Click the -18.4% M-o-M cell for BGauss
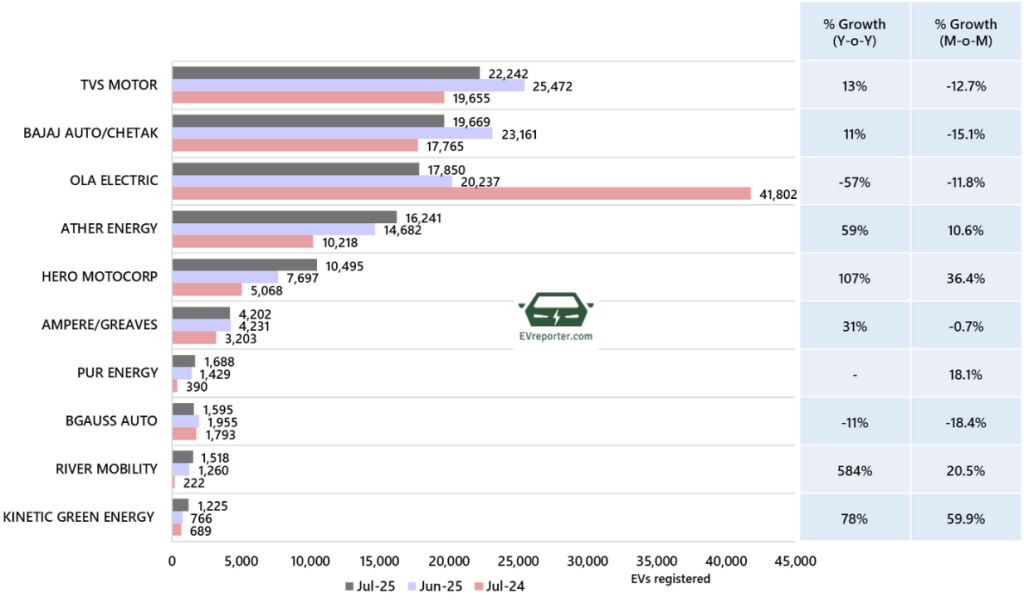1024x608 pixels. [x=966, y=423]
